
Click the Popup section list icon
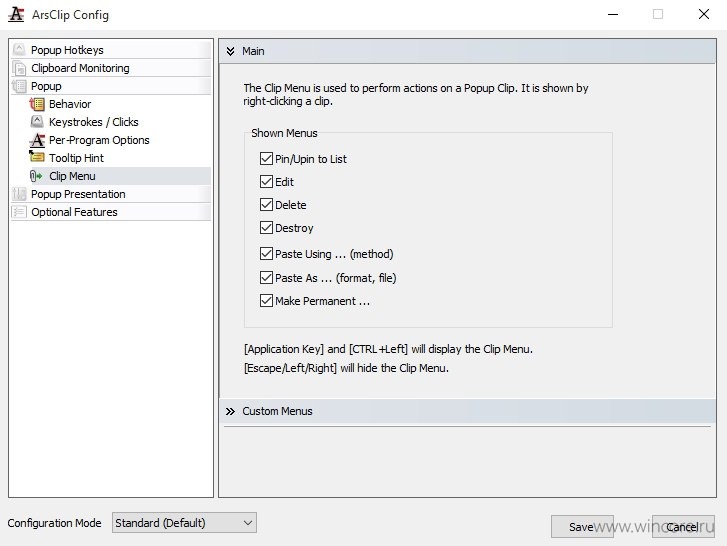pos(19,86)
